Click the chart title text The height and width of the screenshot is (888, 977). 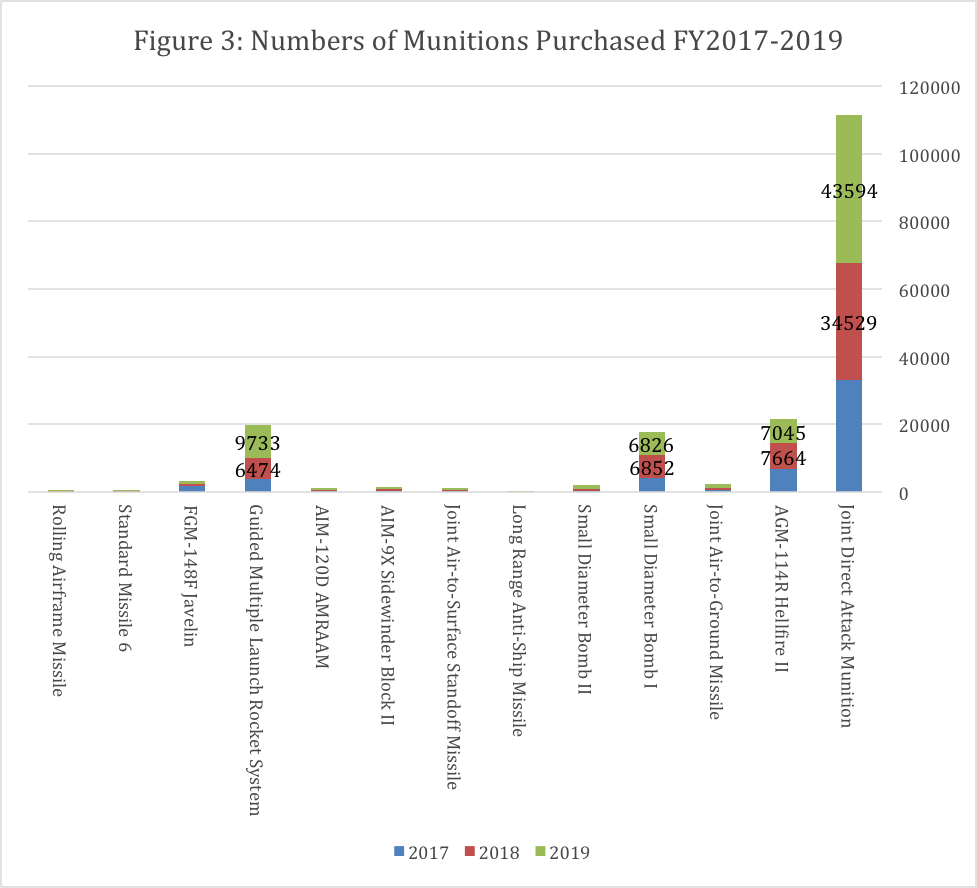[x=488, y=42]
